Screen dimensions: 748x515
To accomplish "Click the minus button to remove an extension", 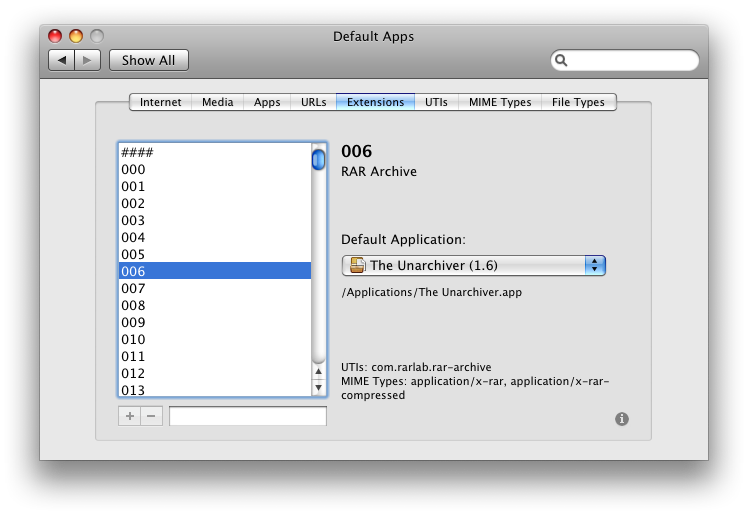I will pos(152,416).
